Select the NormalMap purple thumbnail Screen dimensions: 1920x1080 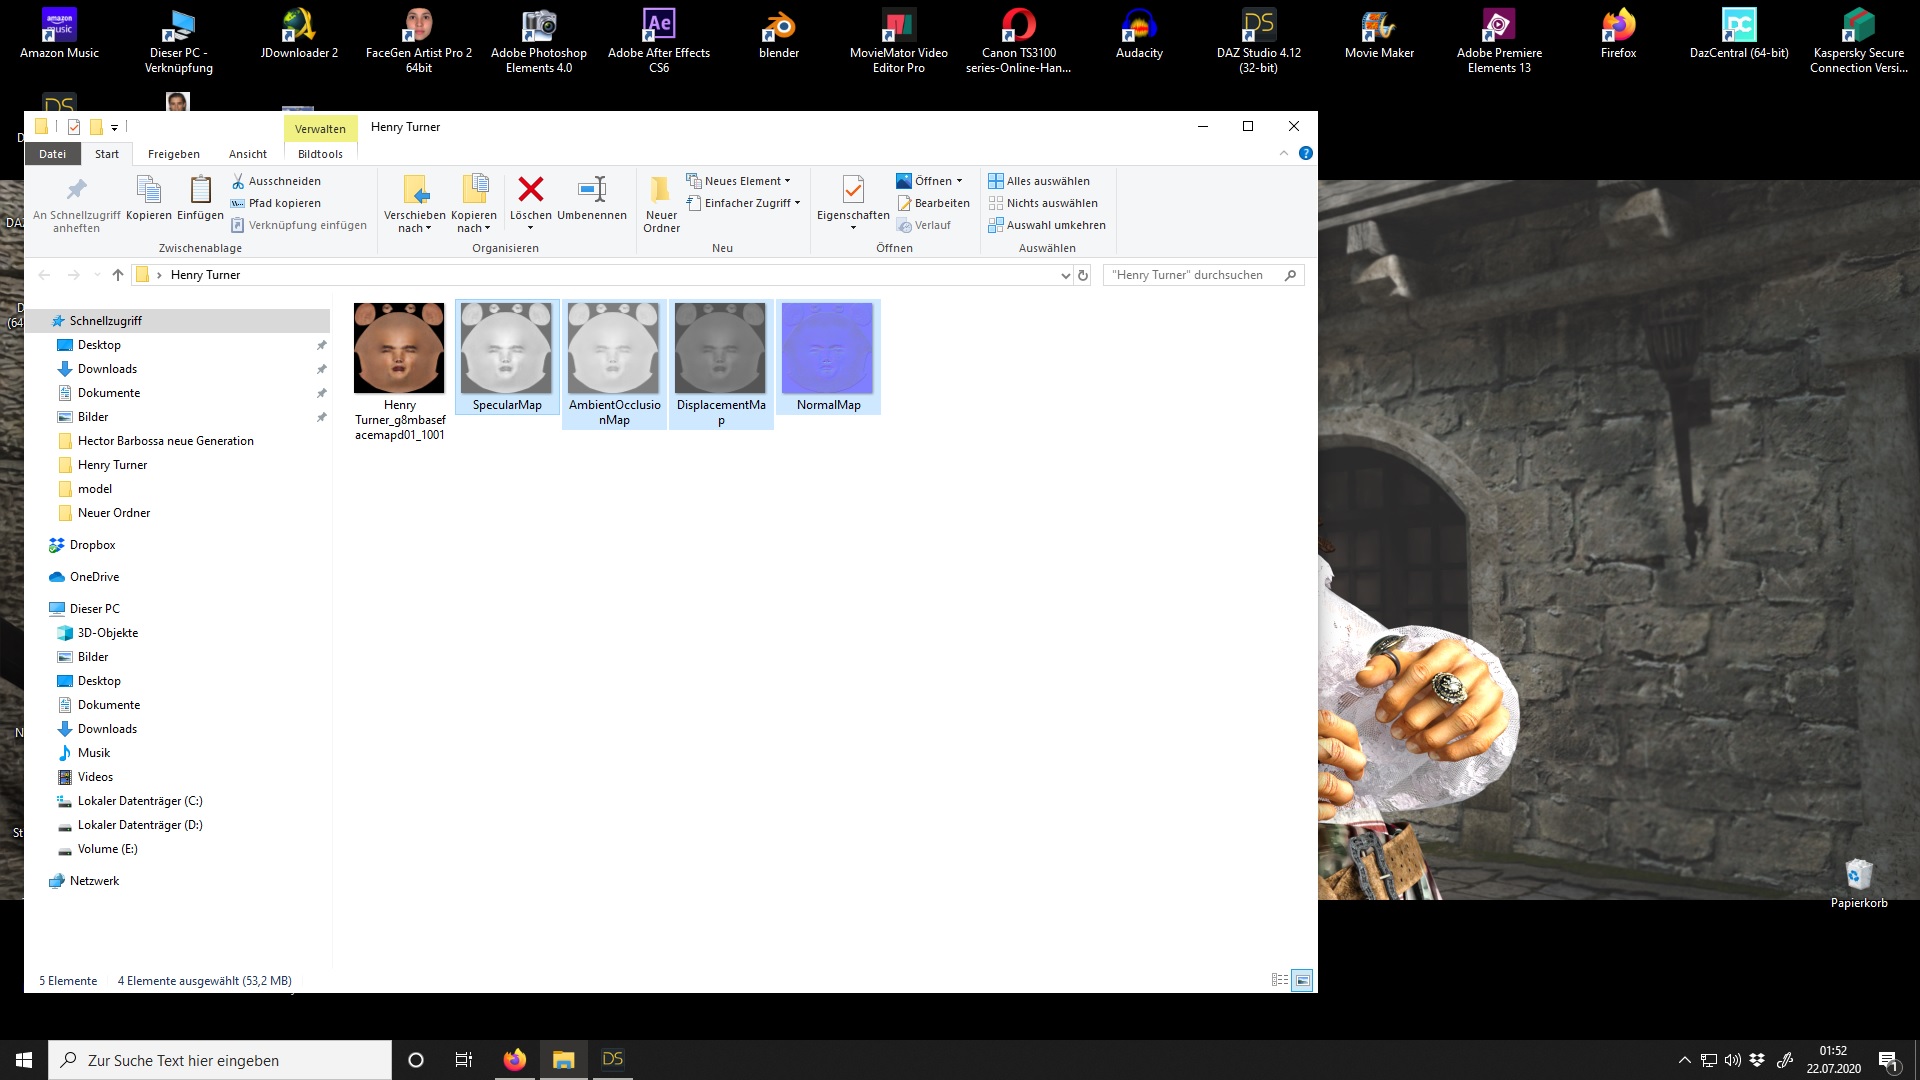(827, 349)
